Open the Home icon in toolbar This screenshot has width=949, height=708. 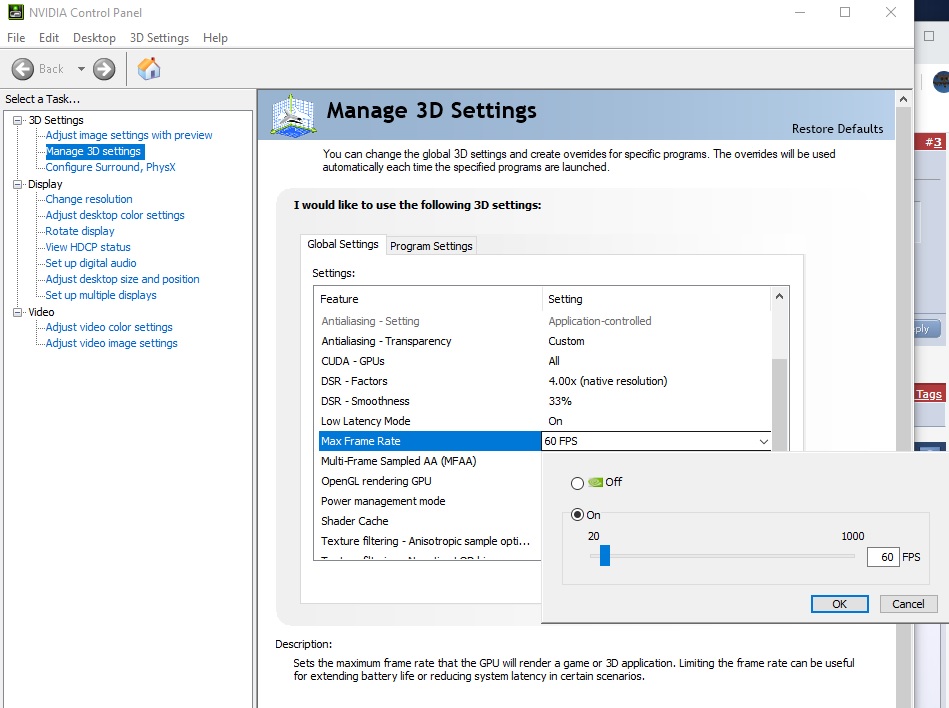tap(149, 69)
